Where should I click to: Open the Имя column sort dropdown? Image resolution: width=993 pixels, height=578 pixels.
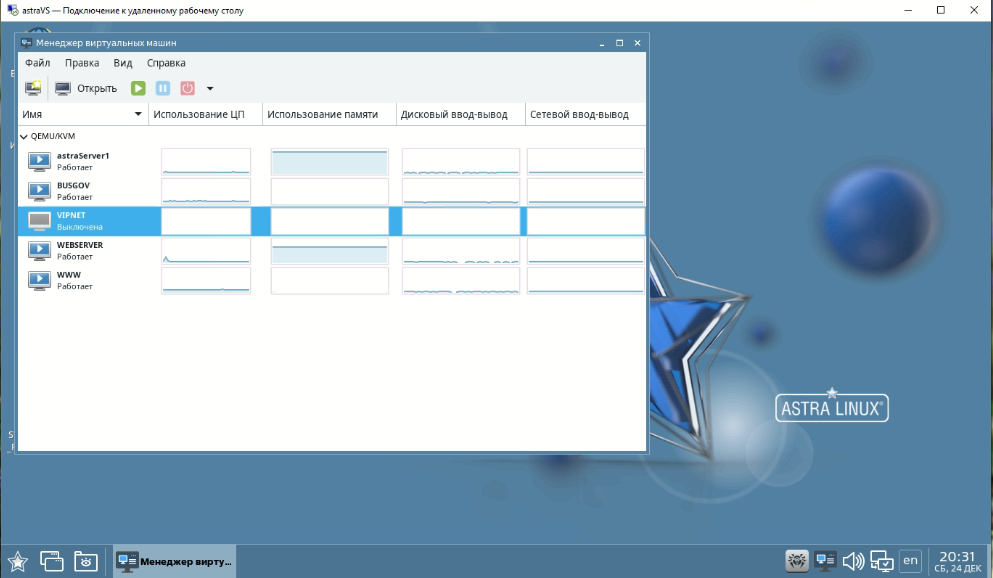(138, 113)
